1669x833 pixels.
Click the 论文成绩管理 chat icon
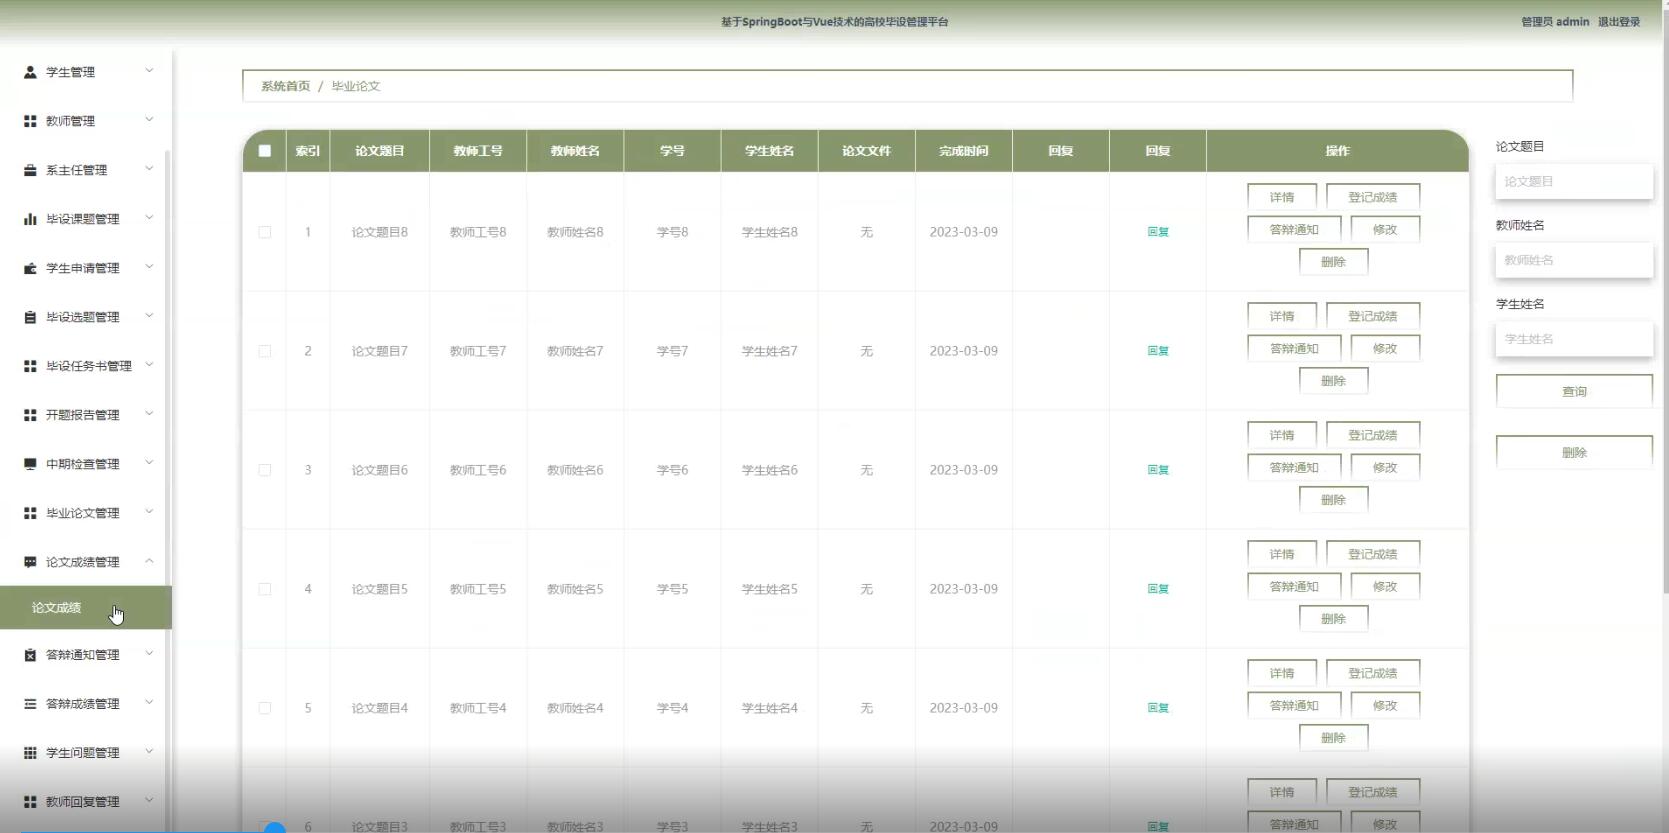tap(30, 562)
